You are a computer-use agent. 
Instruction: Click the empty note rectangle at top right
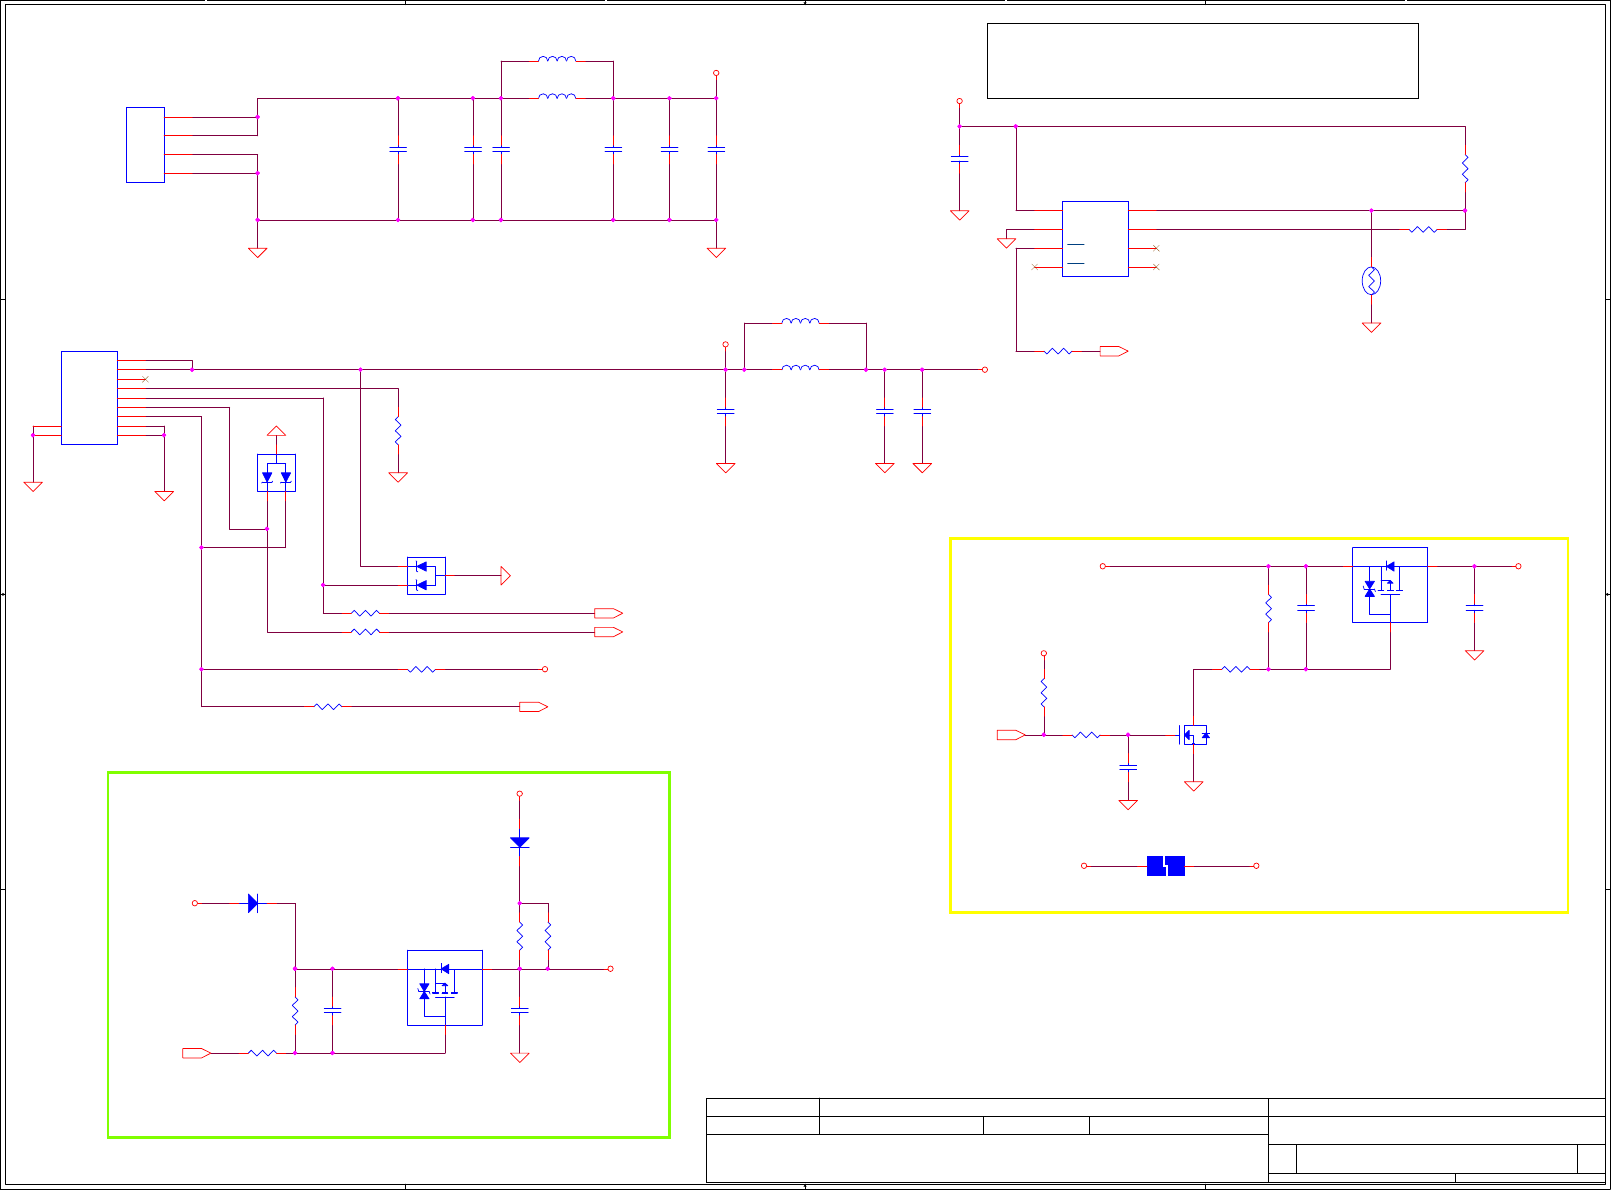point(1203,61)
